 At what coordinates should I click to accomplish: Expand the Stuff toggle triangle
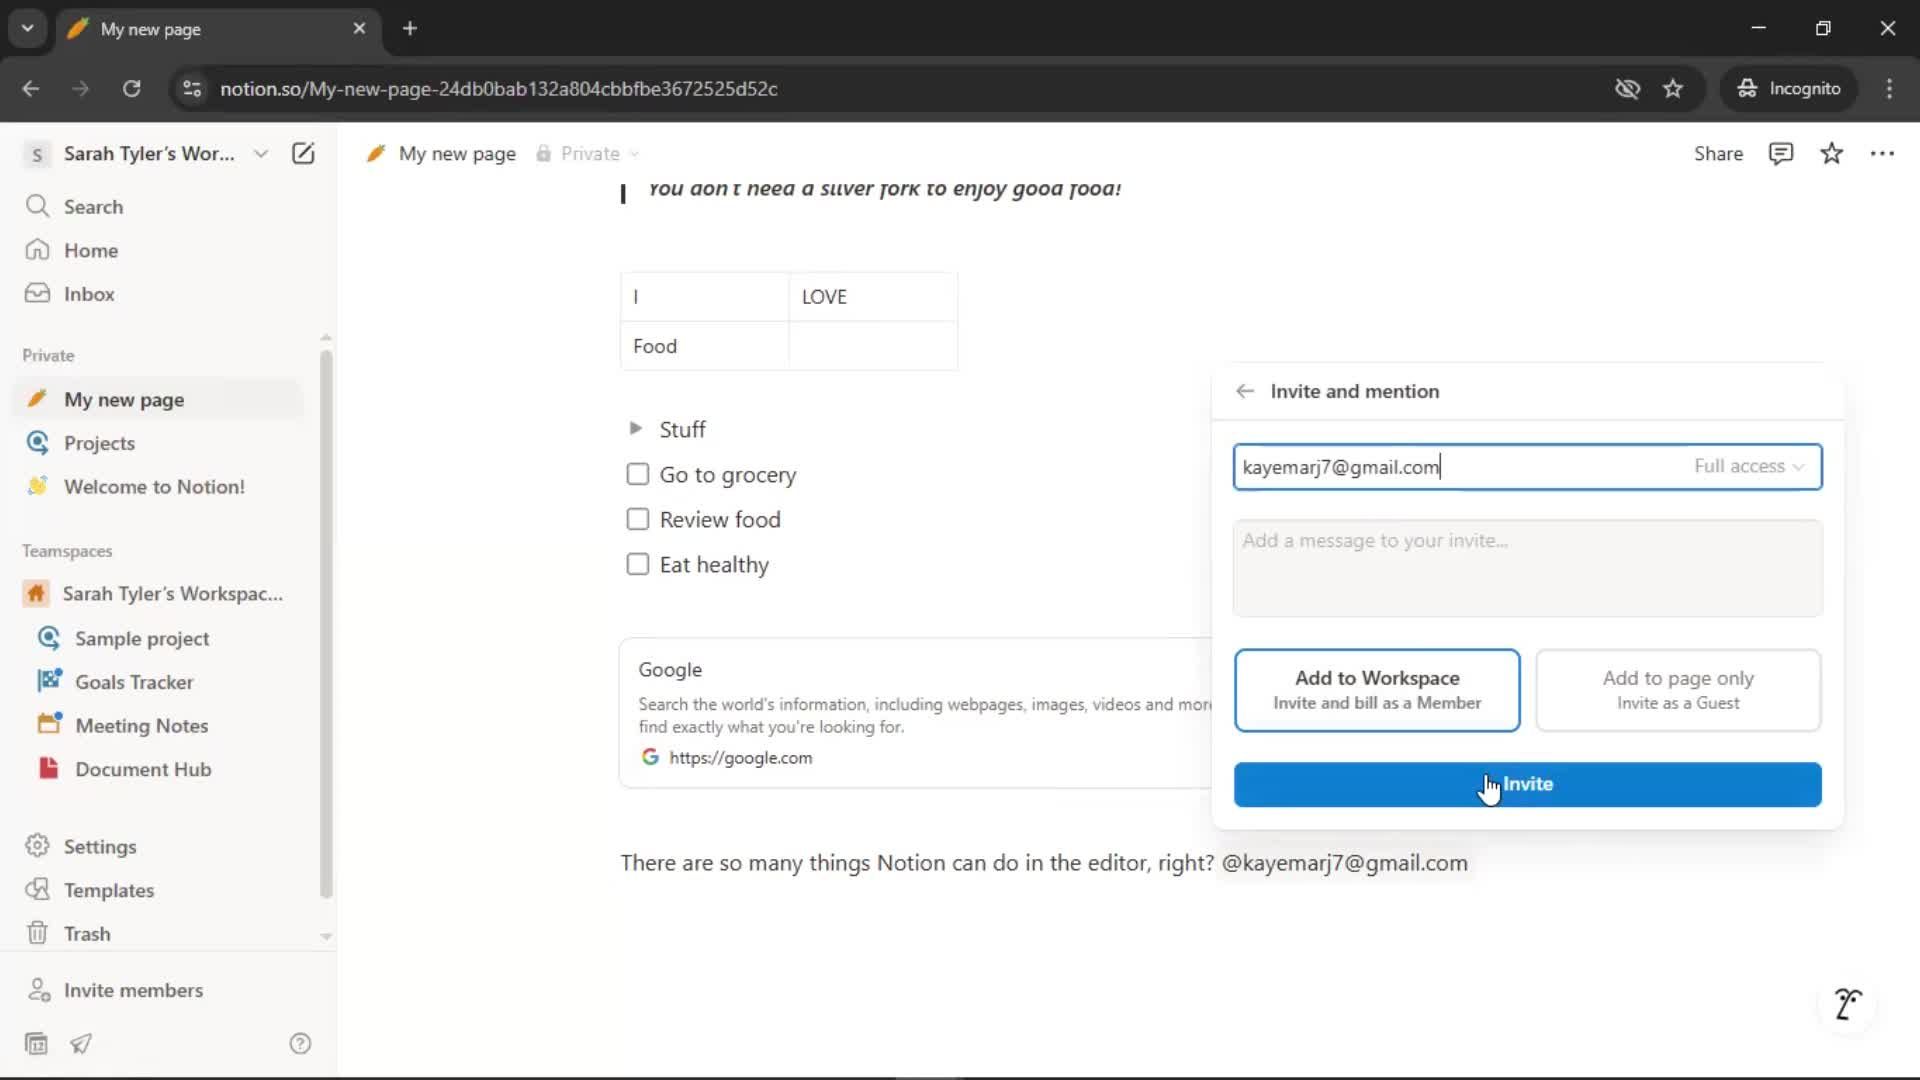(x=635, y=429)
